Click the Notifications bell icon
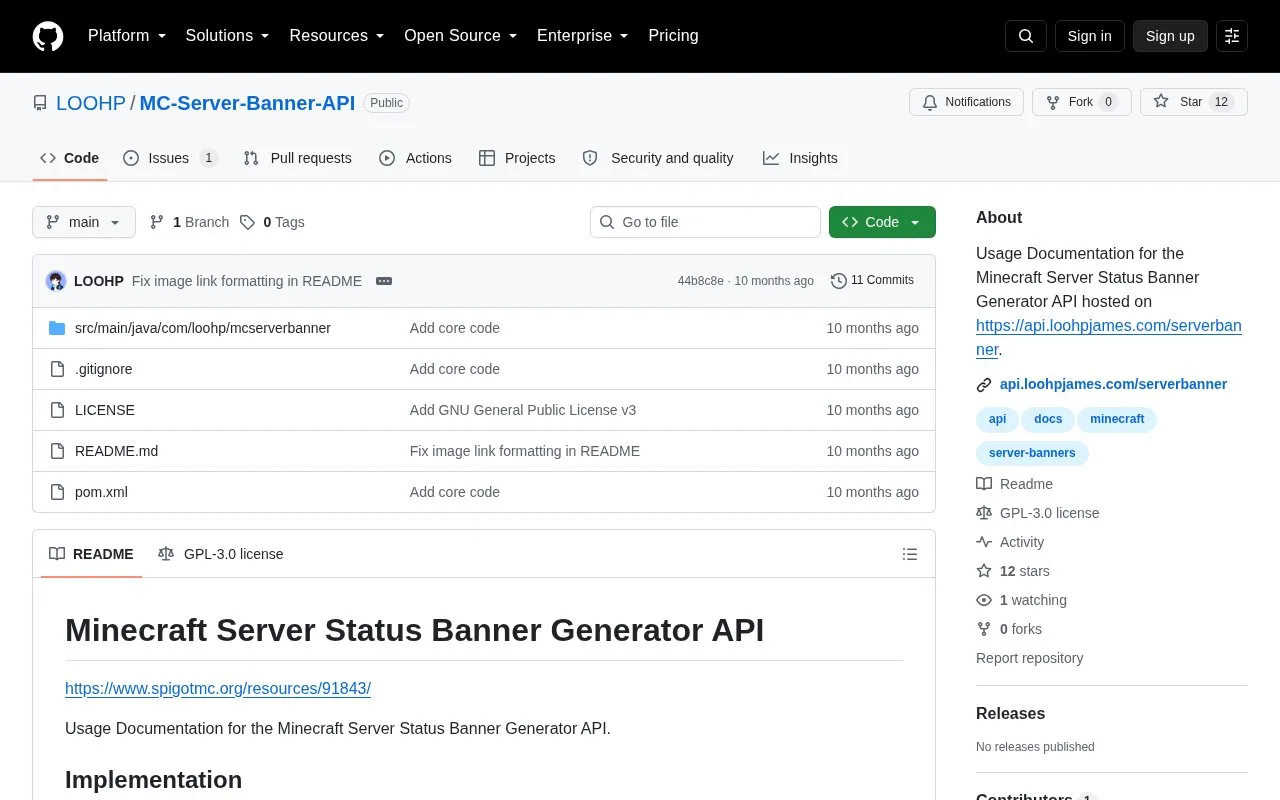This screenshot has width=1280, height=800. coord(930,102)
